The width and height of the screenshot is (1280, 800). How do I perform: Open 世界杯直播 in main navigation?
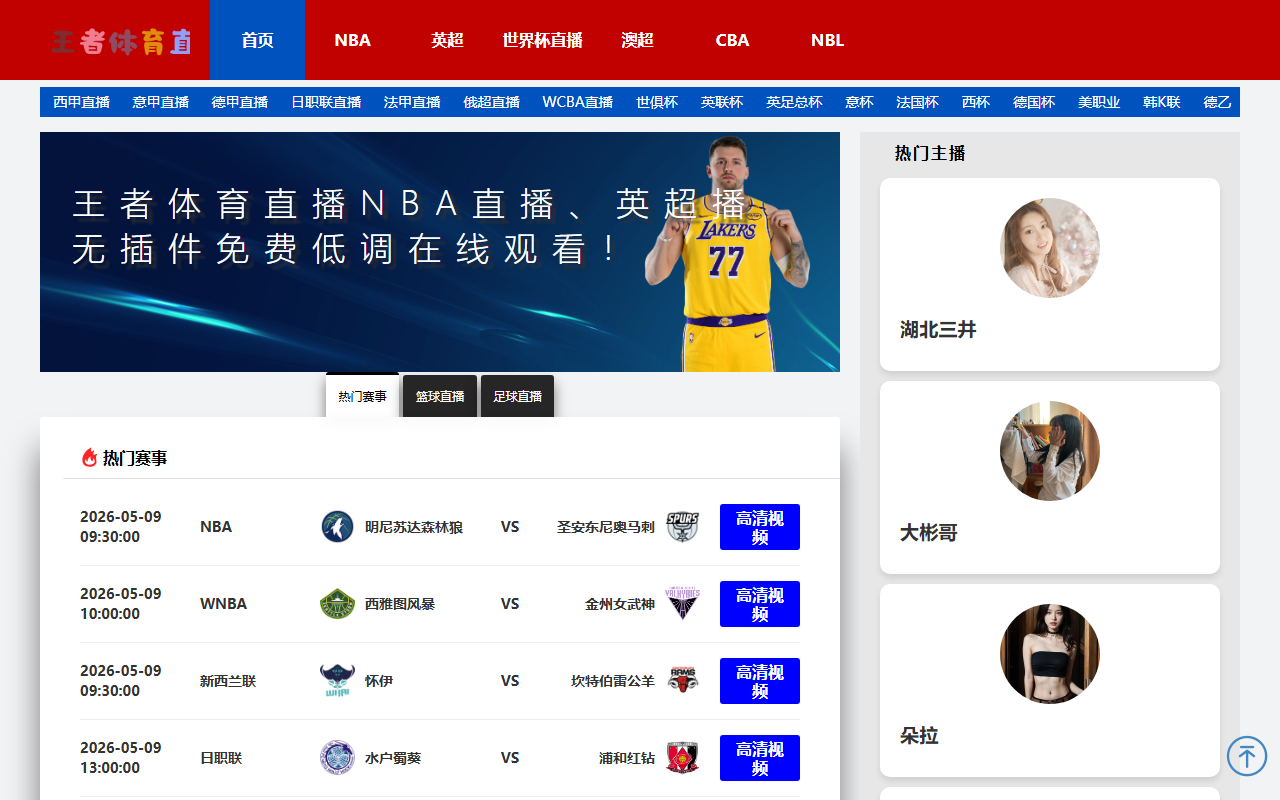pyautogui.click(x=542, y=40)
